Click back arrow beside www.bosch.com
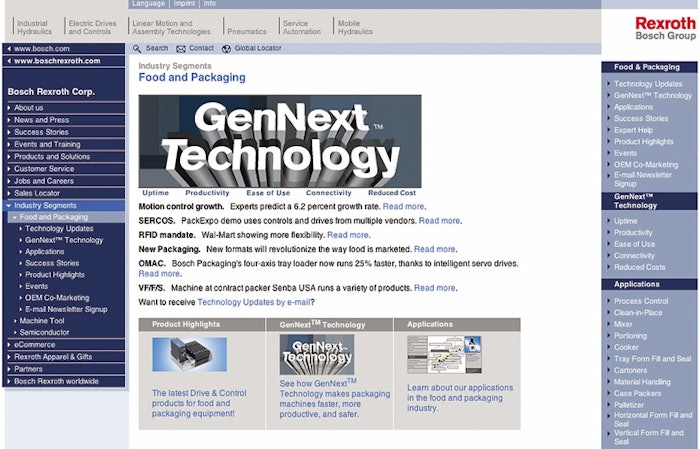Screen dimensions: 700x449 [x=9, y=49]
